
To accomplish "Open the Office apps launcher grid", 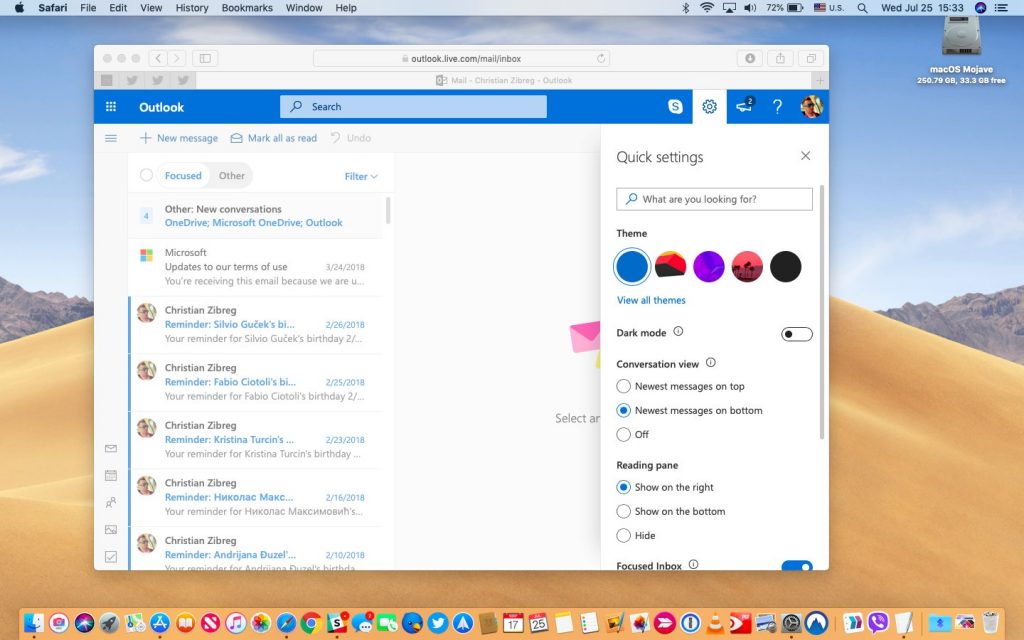I will [110, 106].
